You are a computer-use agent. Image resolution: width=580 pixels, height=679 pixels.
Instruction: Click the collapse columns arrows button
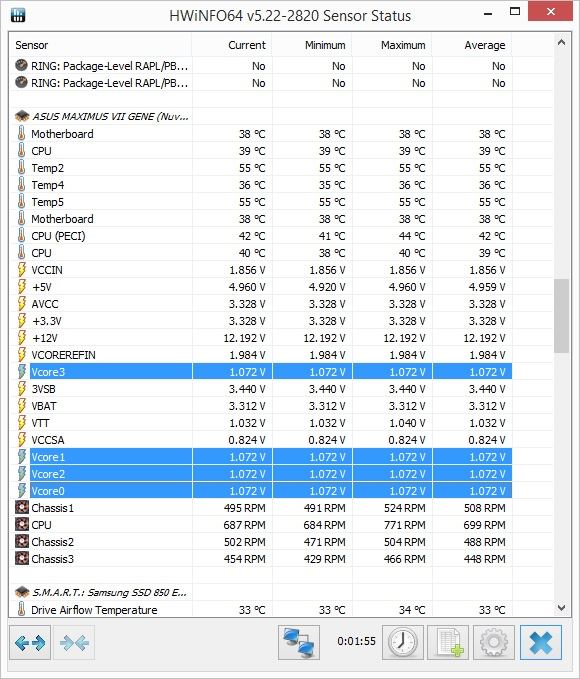(x=75, y=643)
